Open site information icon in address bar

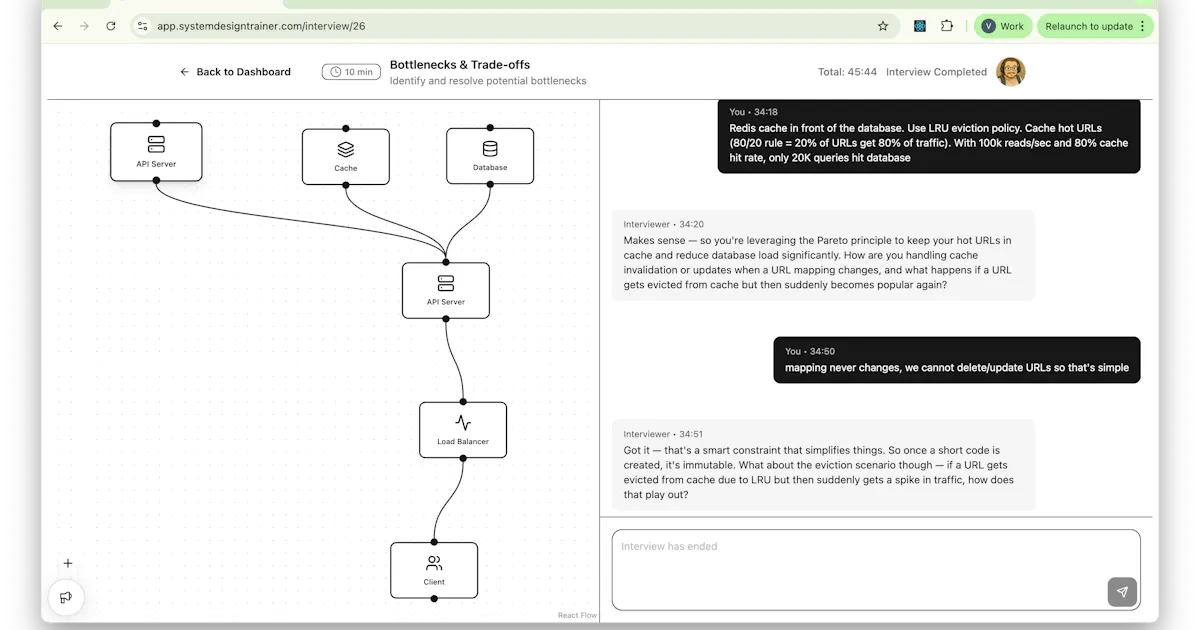(x=143, y=26)
